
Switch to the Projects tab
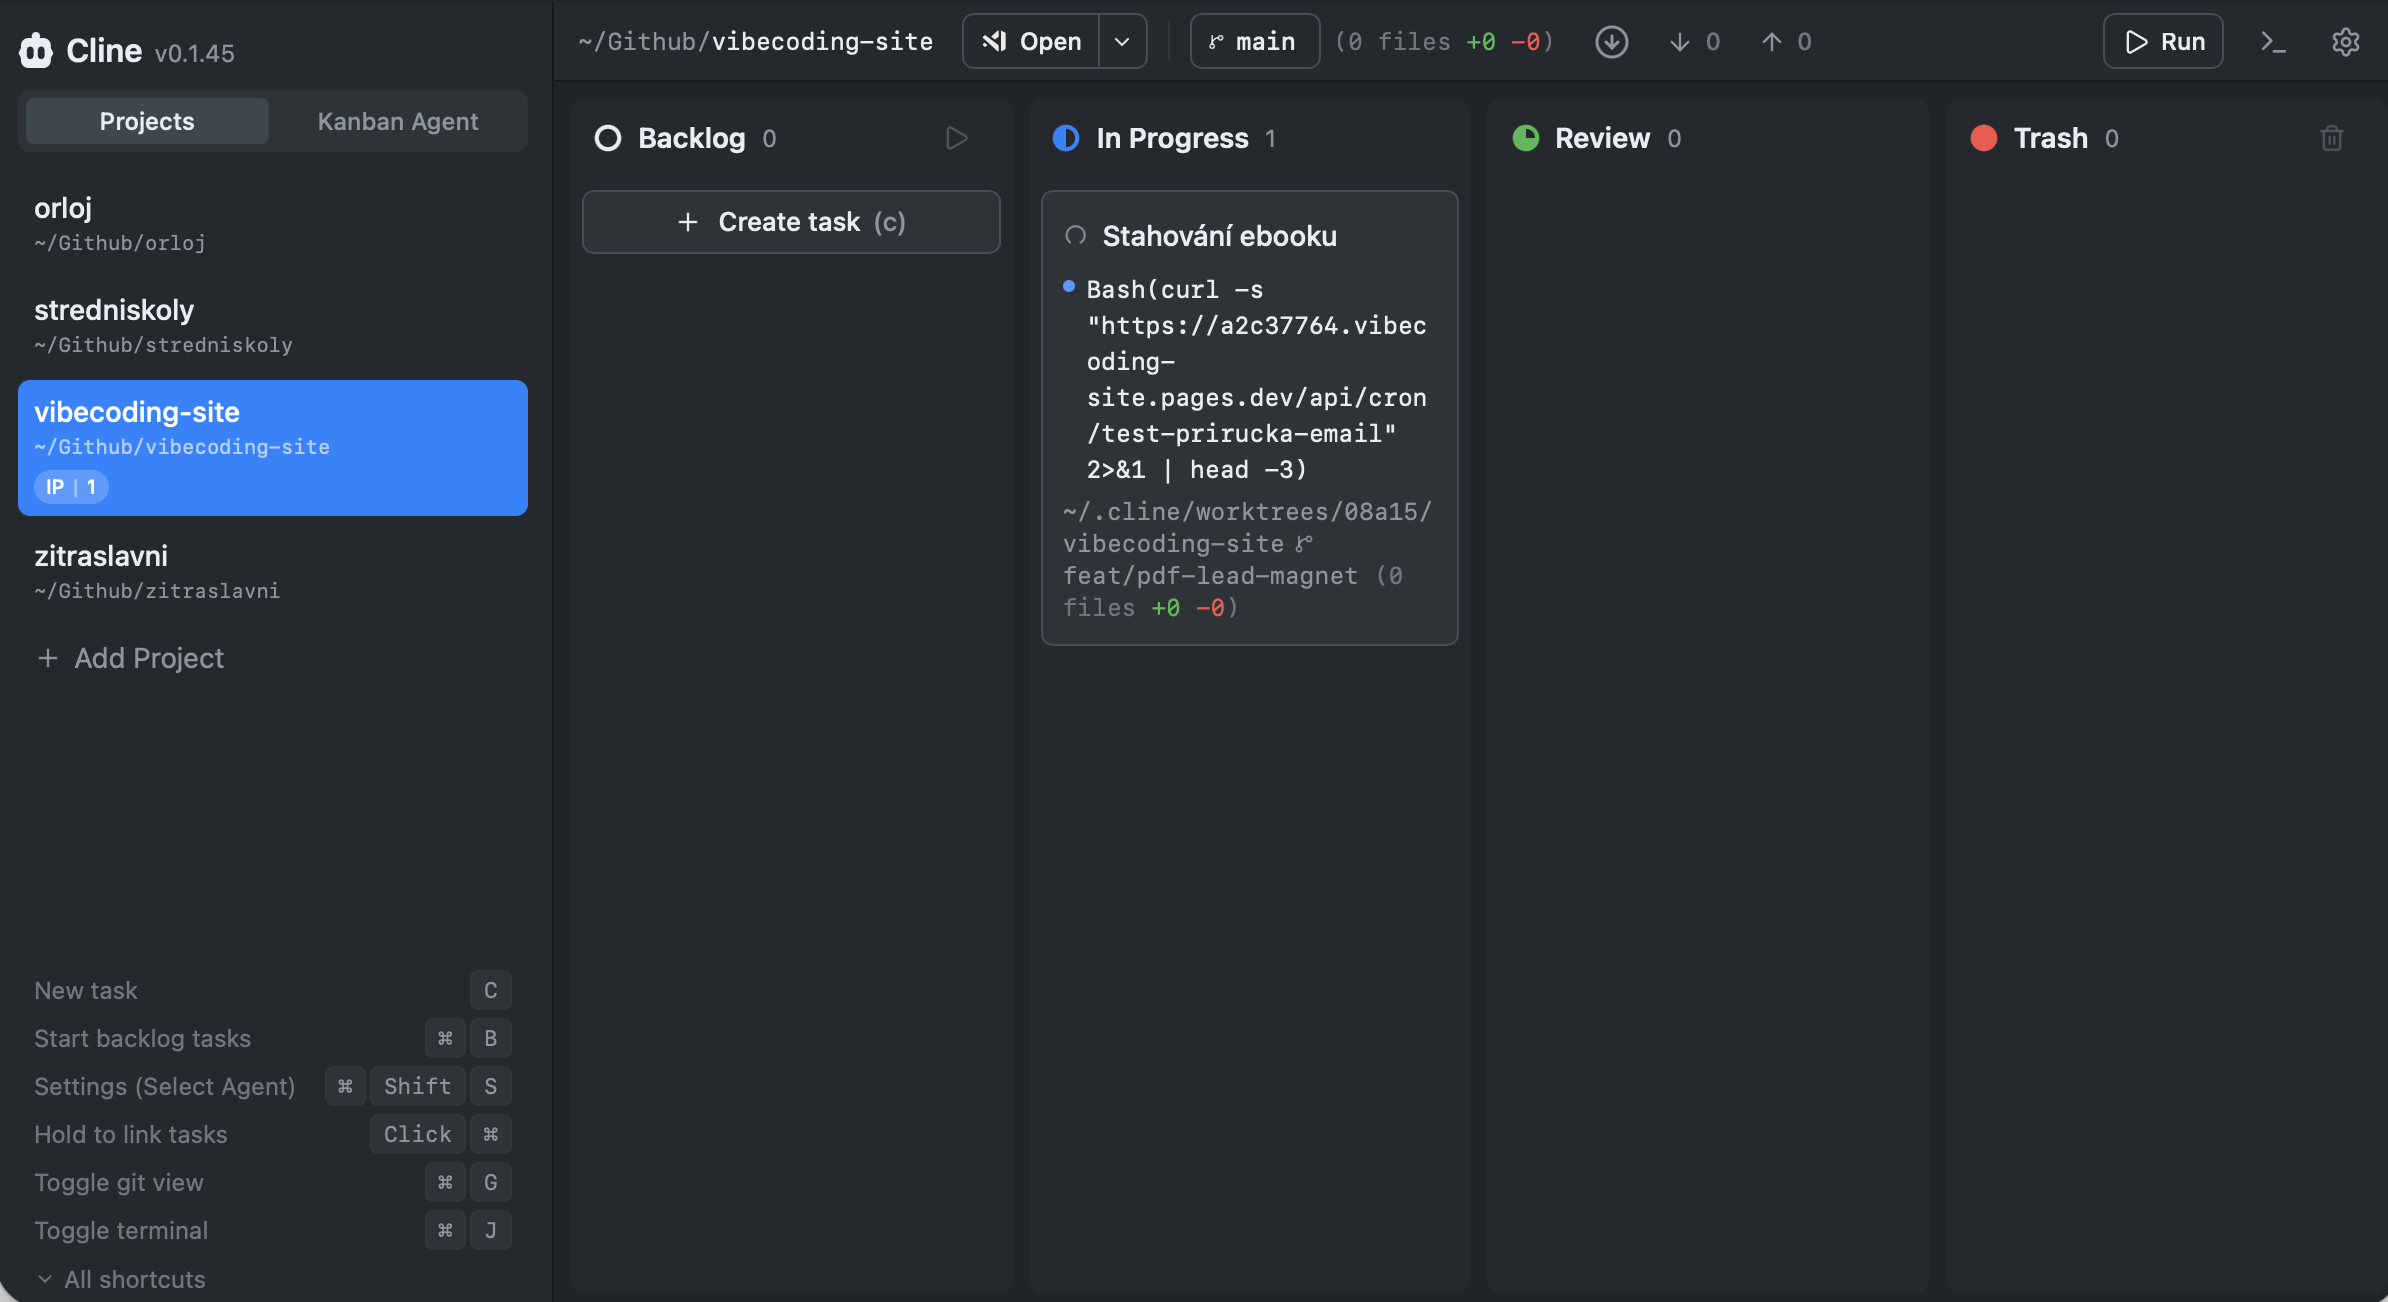147,121
